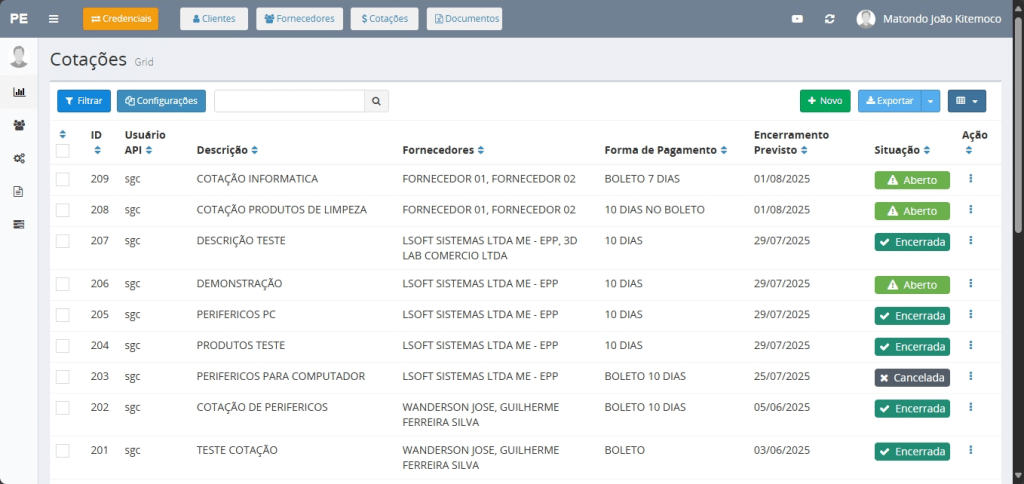Open the Cotações tab
Image resolution: width=1024 pixels, height=484 pixels.
click(385, 19)
